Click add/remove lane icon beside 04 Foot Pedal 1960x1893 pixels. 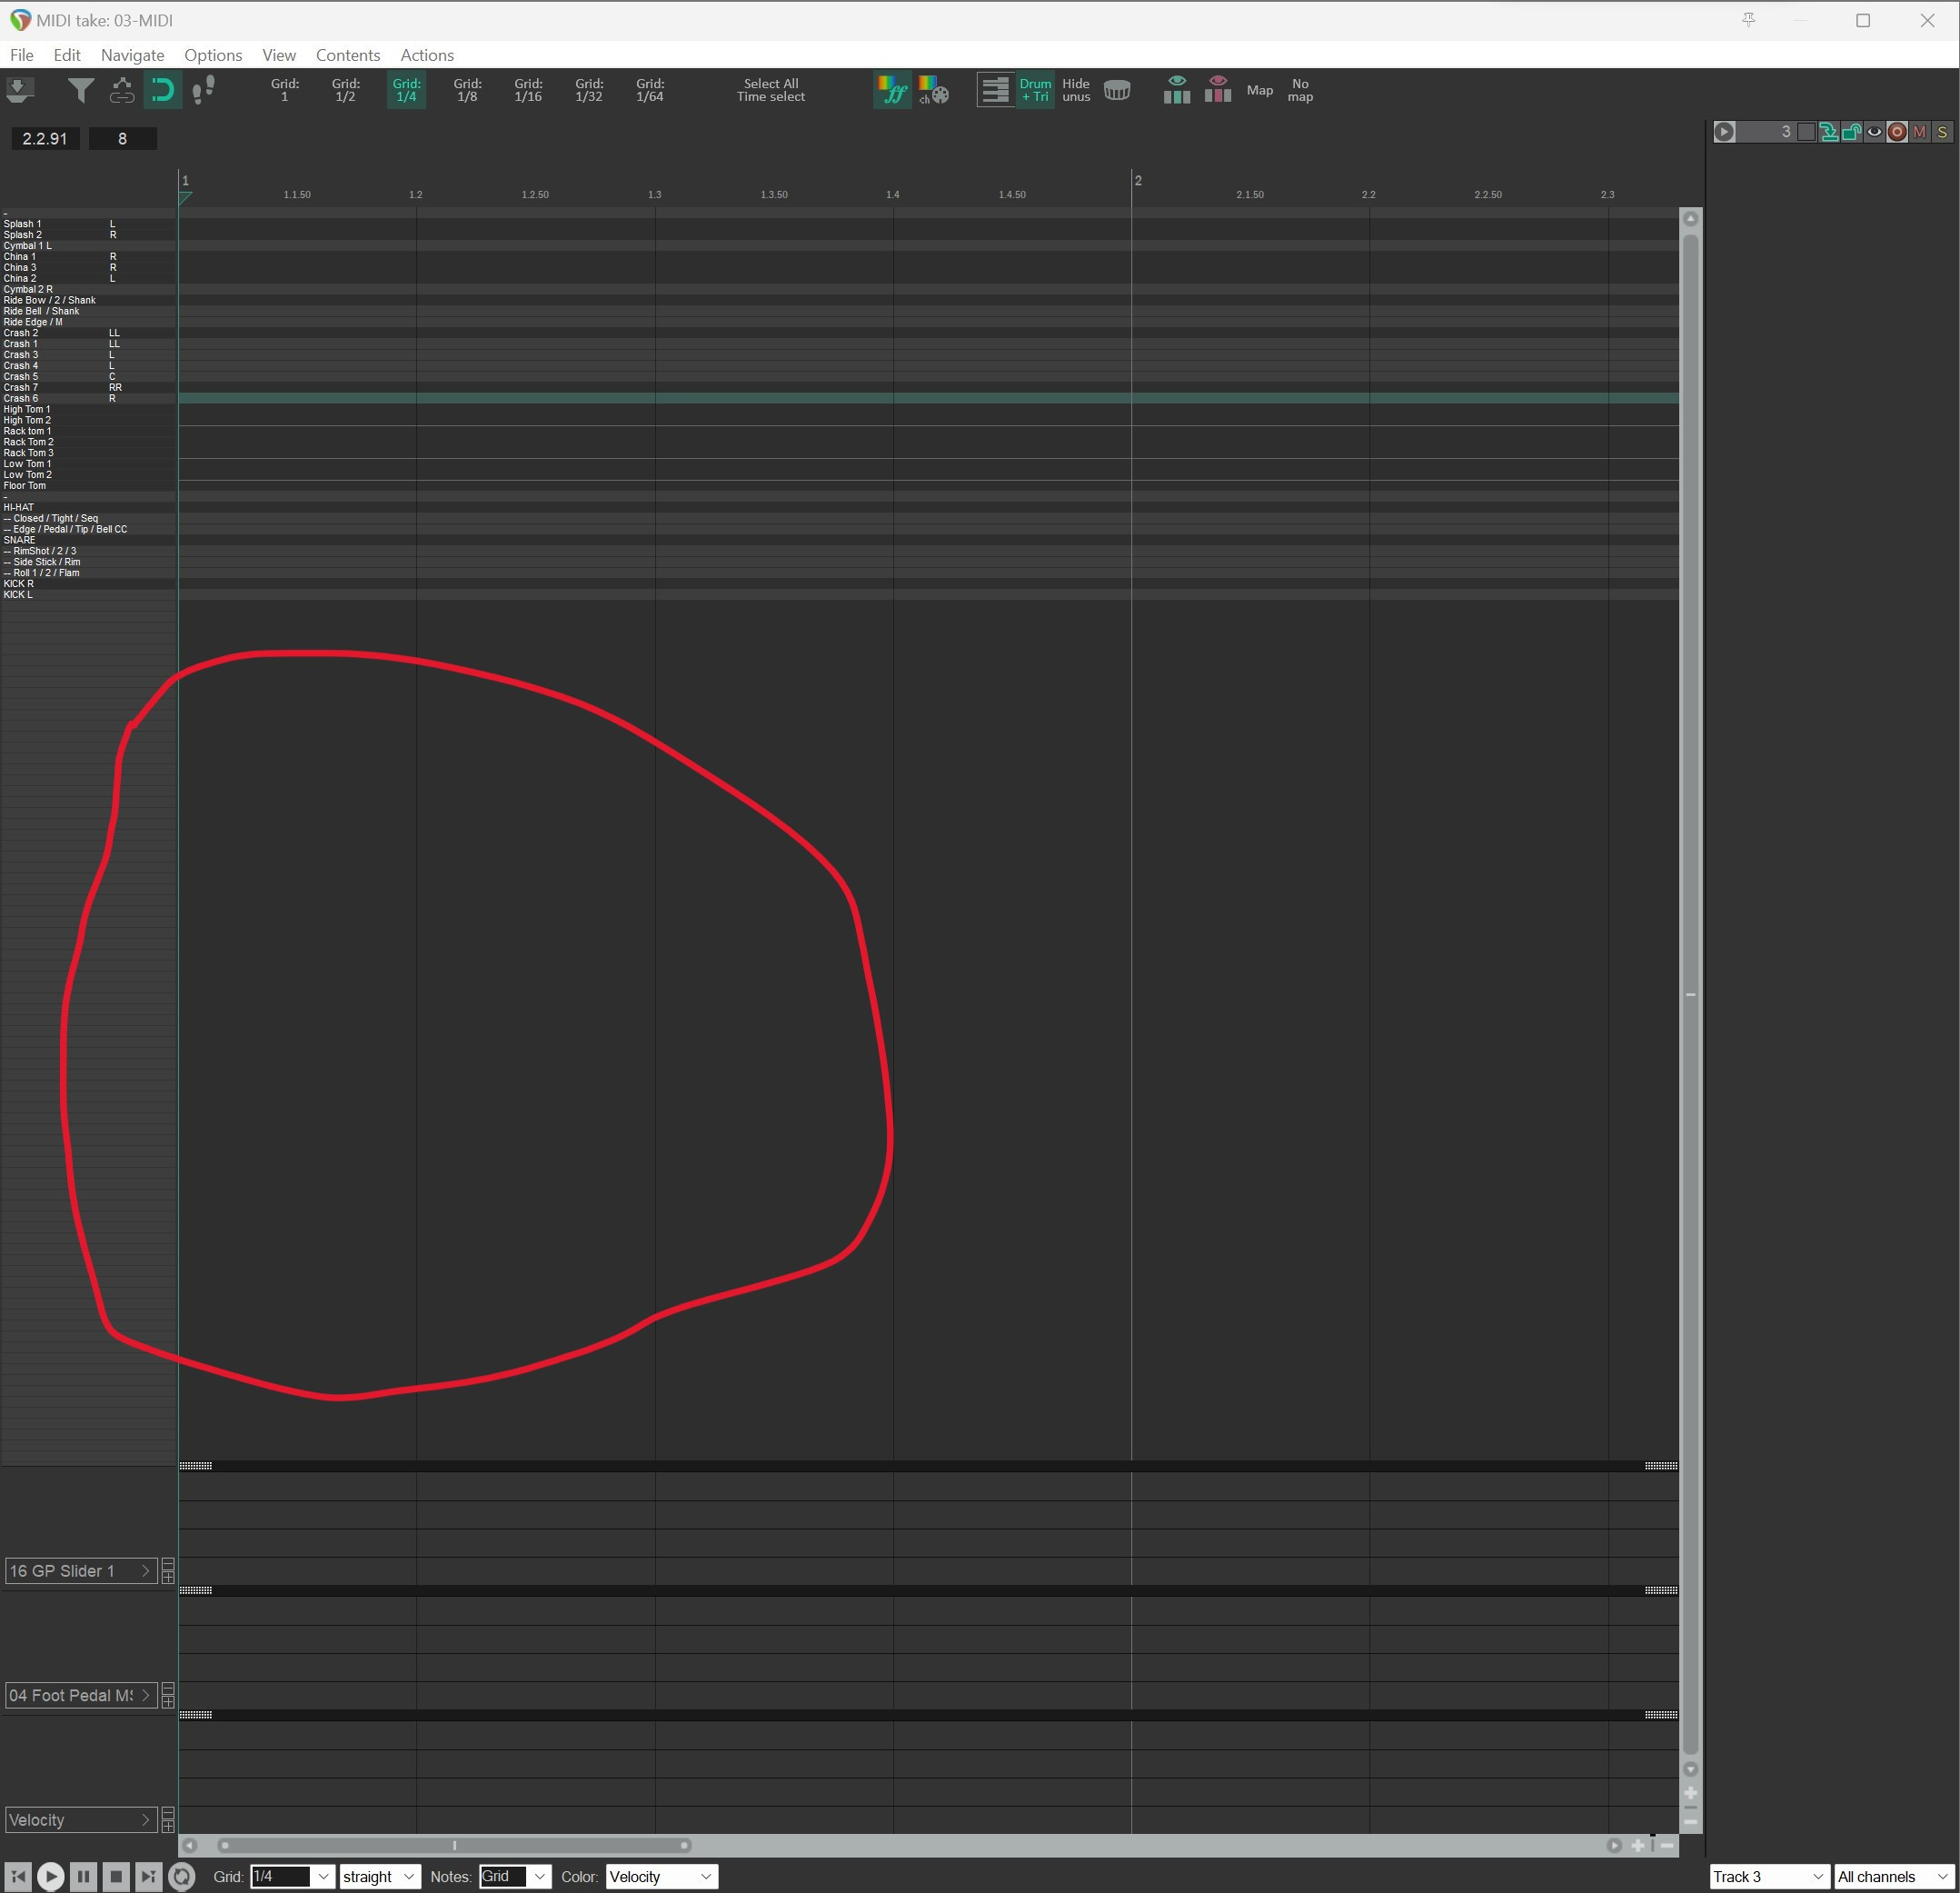point(168,1695)
